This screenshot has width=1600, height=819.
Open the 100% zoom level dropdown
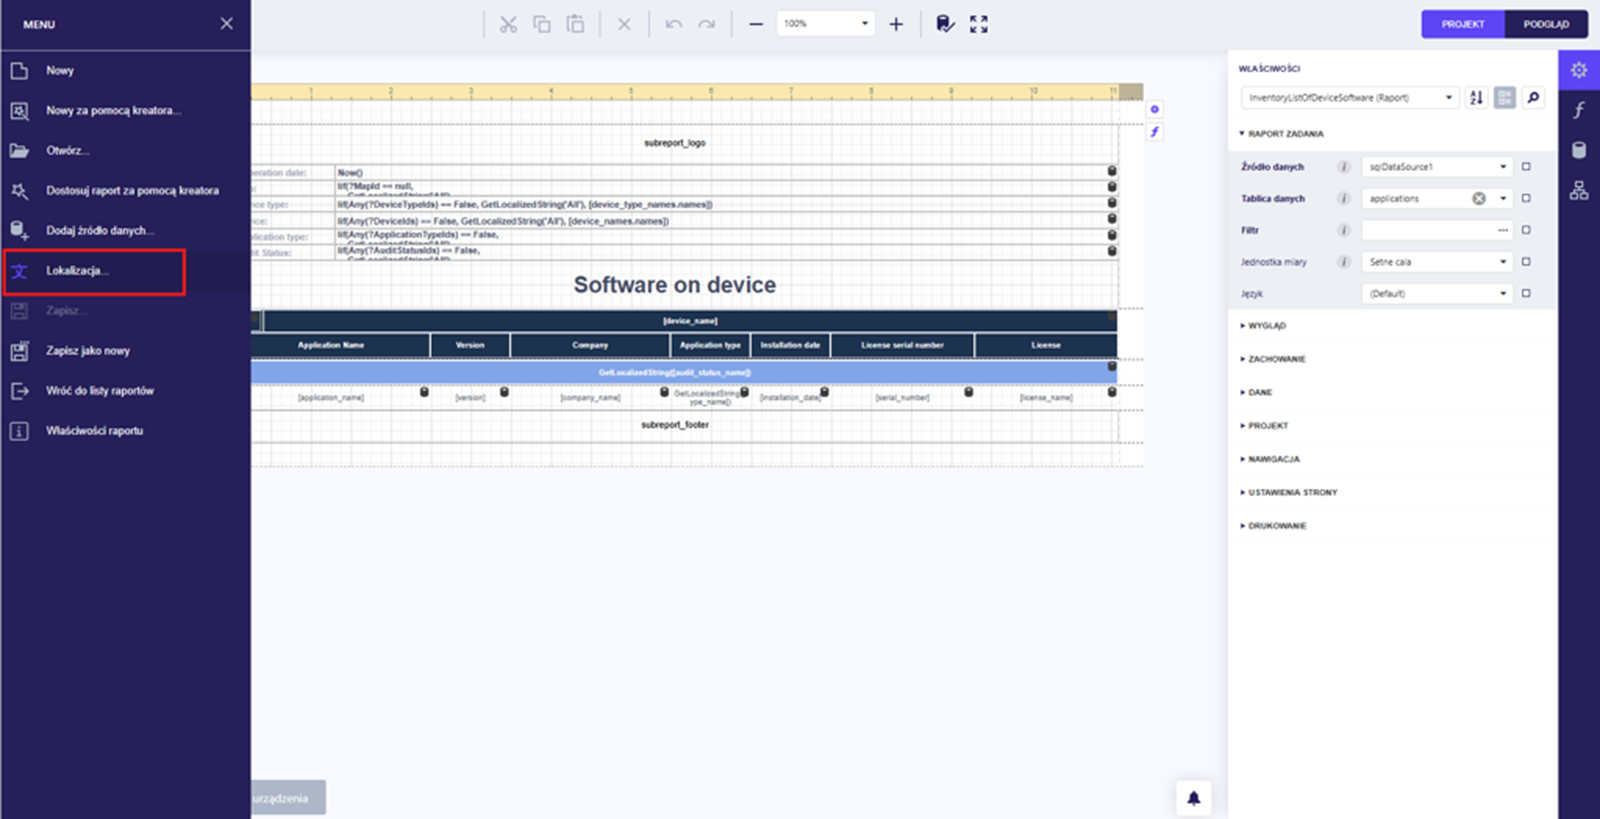(x=864, y=24)
